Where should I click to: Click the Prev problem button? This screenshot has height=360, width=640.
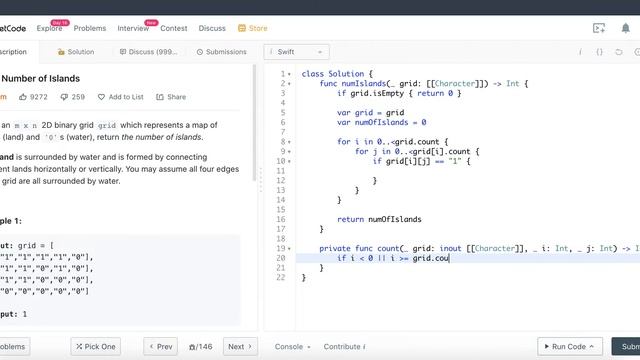coord(160,347)
